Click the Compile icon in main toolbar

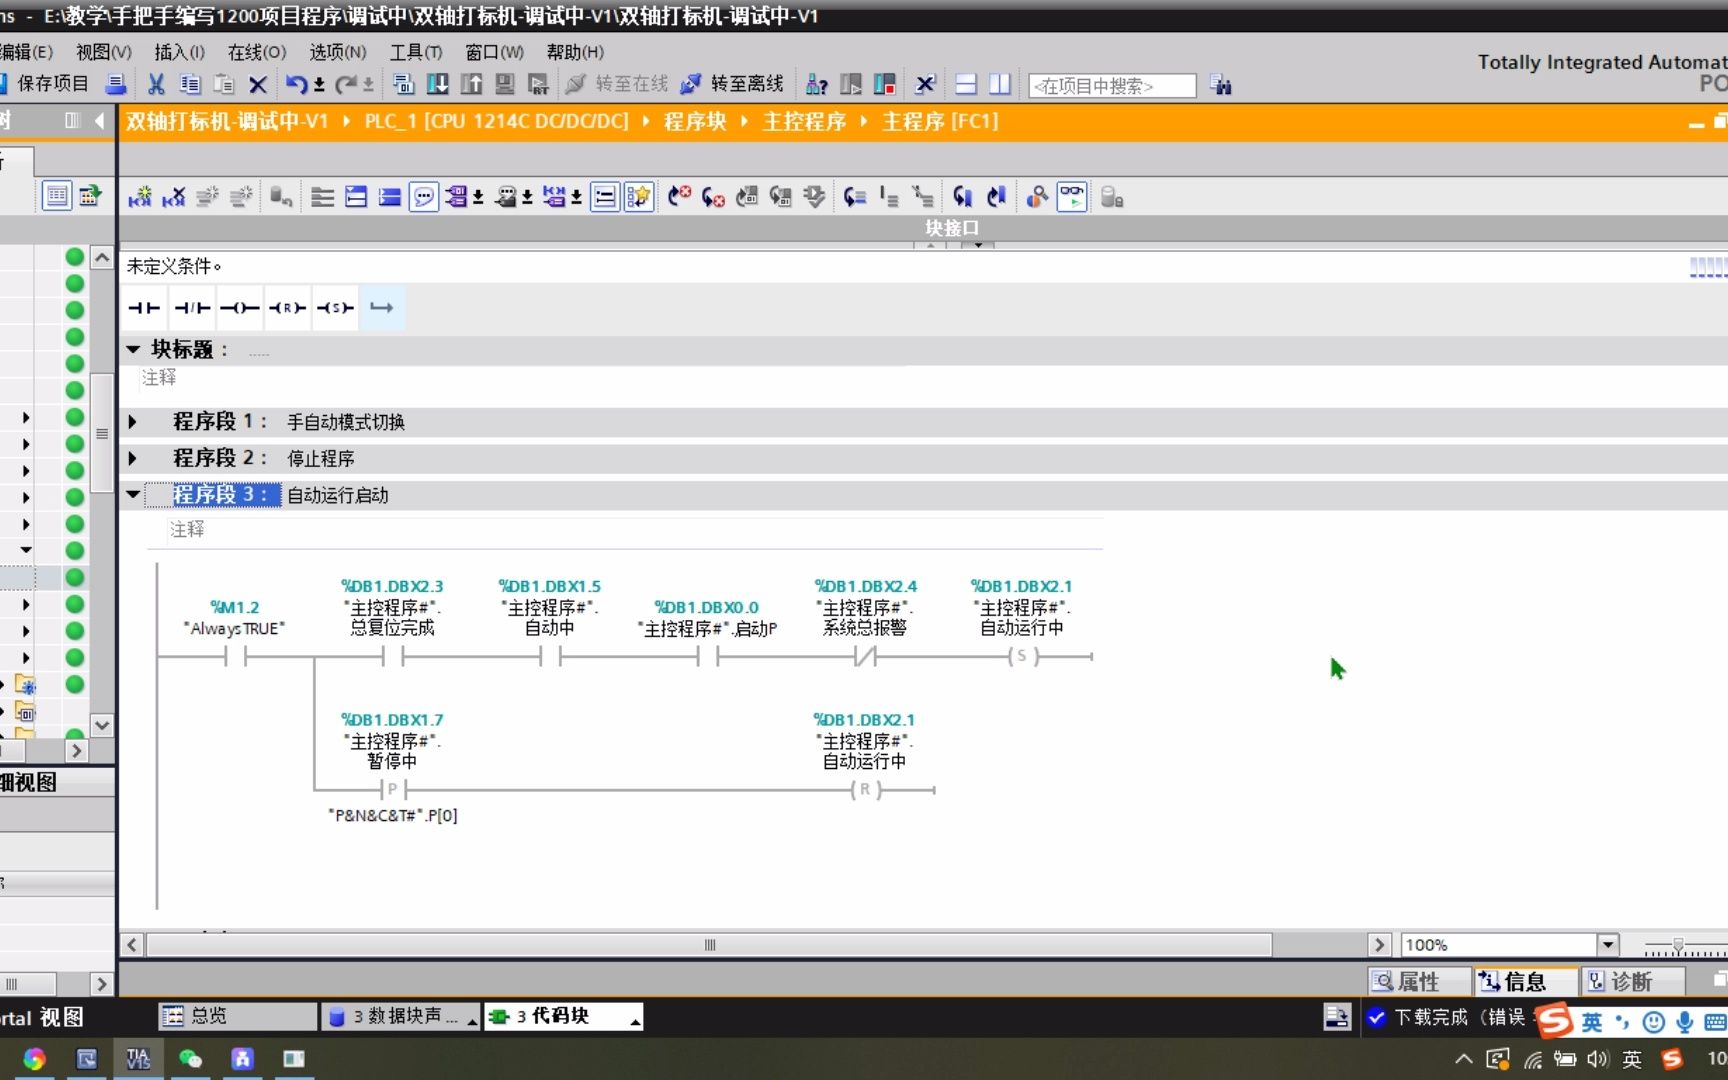point(404,84)
